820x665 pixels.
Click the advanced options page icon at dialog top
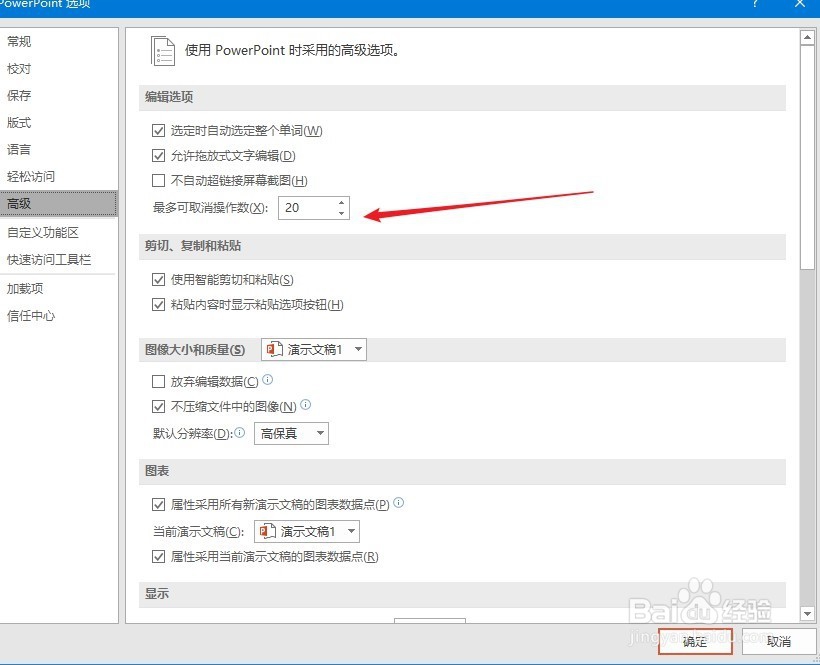point(162,51)
